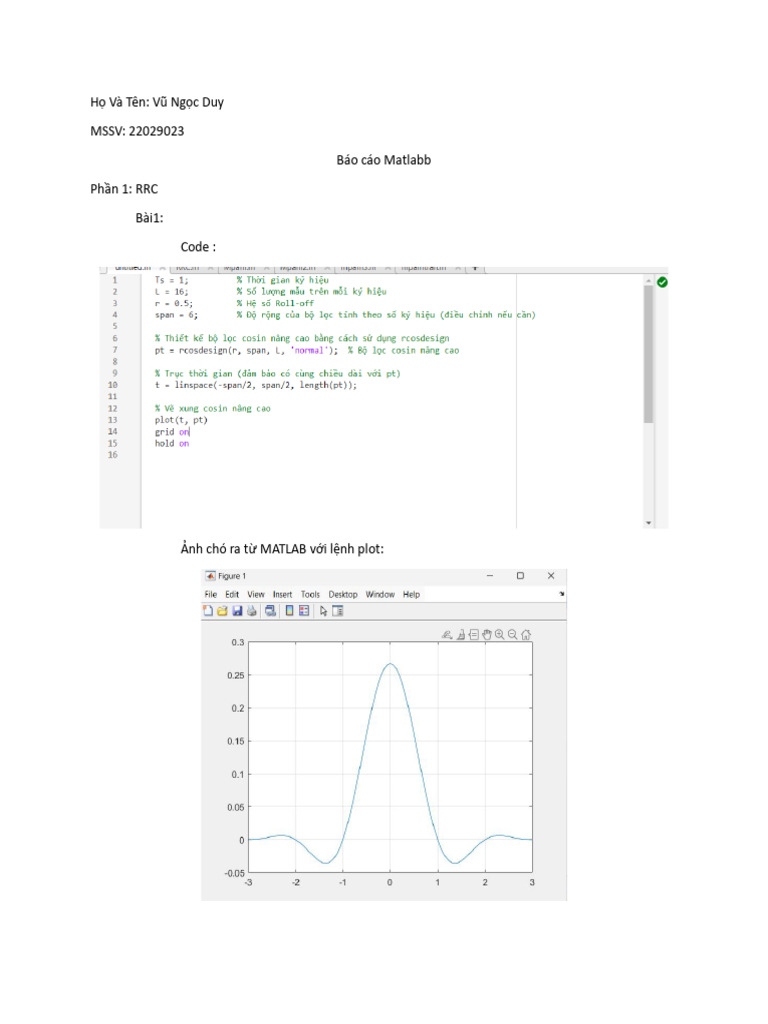The image size is (768, 1024).
Task: Click the Open File folder icon
Action: [222, 611]
